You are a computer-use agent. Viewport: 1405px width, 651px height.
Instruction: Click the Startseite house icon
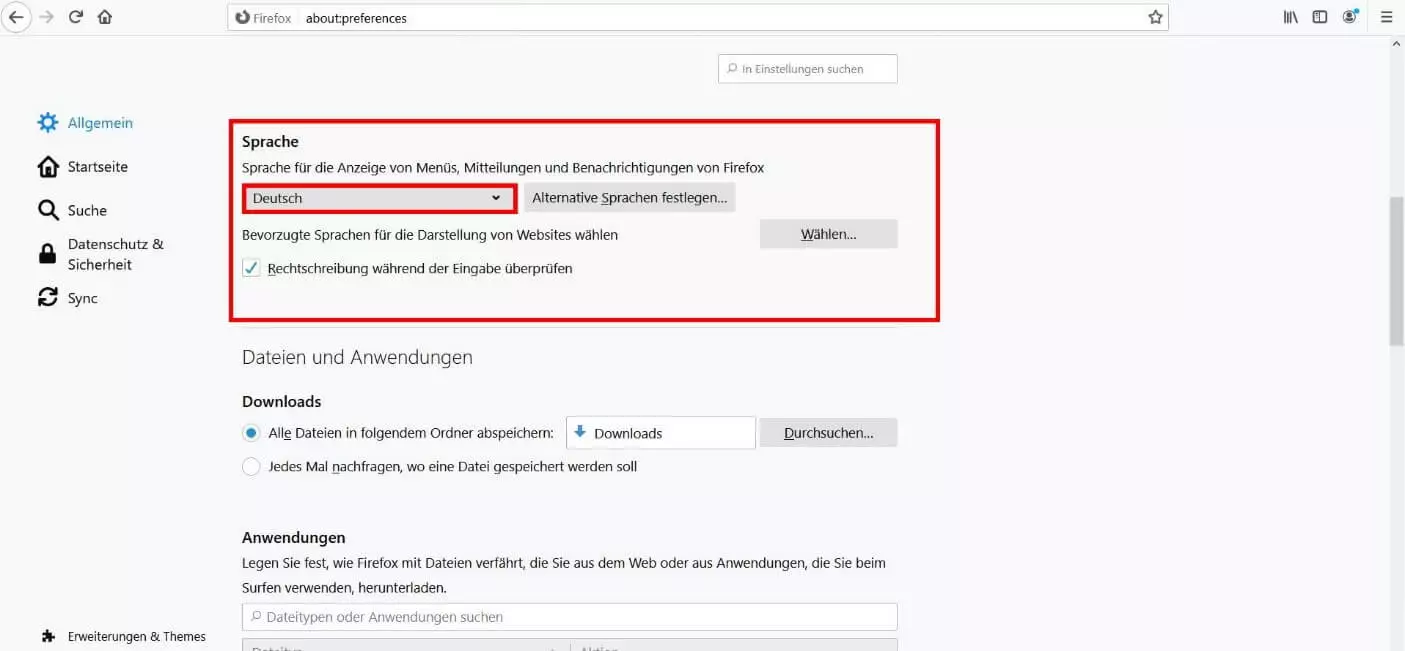coord(48,167)
